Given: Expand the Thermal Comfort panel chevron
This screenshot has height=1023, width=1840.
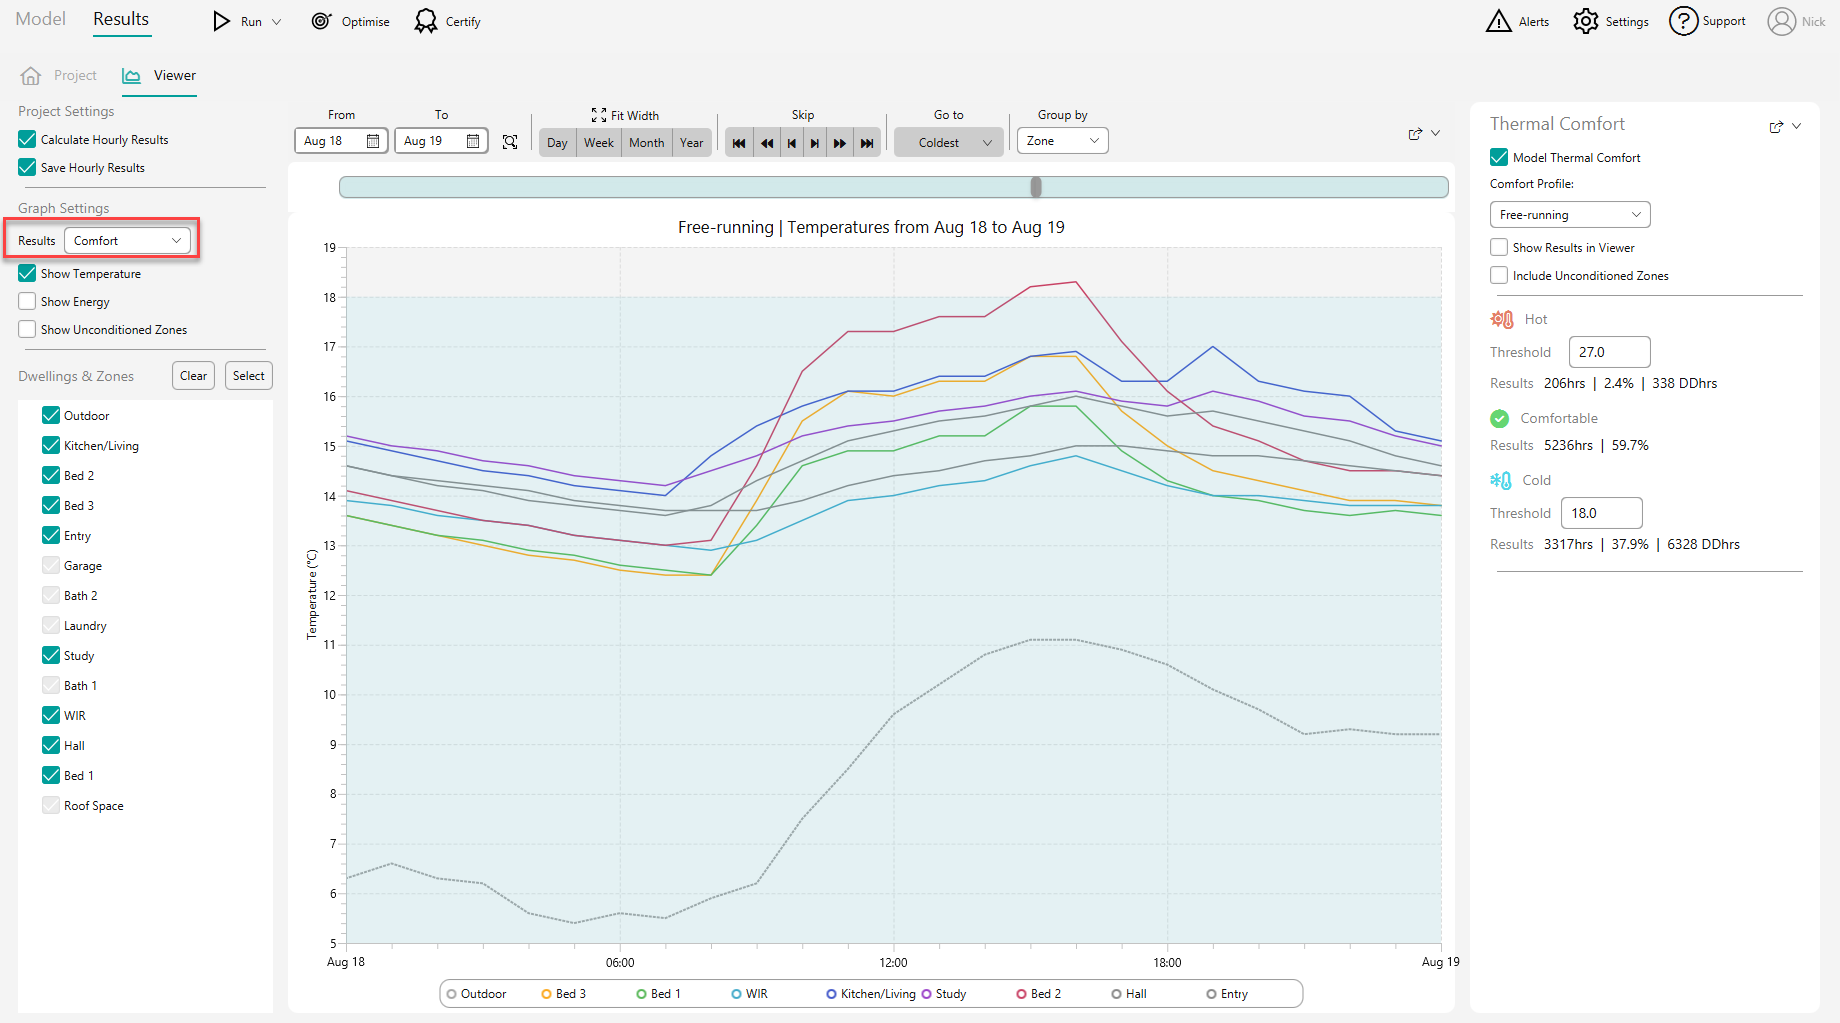Looking at the screenshot, I should coord(1797,126).
